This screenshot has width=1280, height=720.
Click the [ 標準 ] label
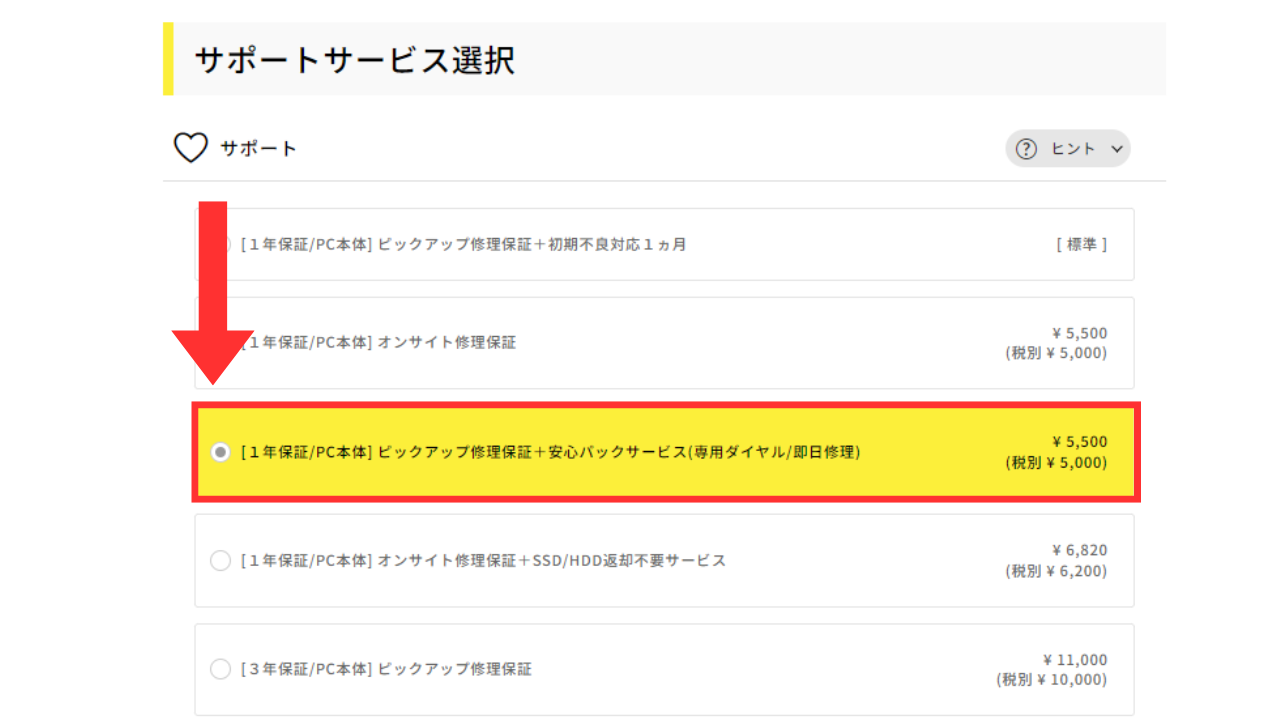pos(1082,244)
